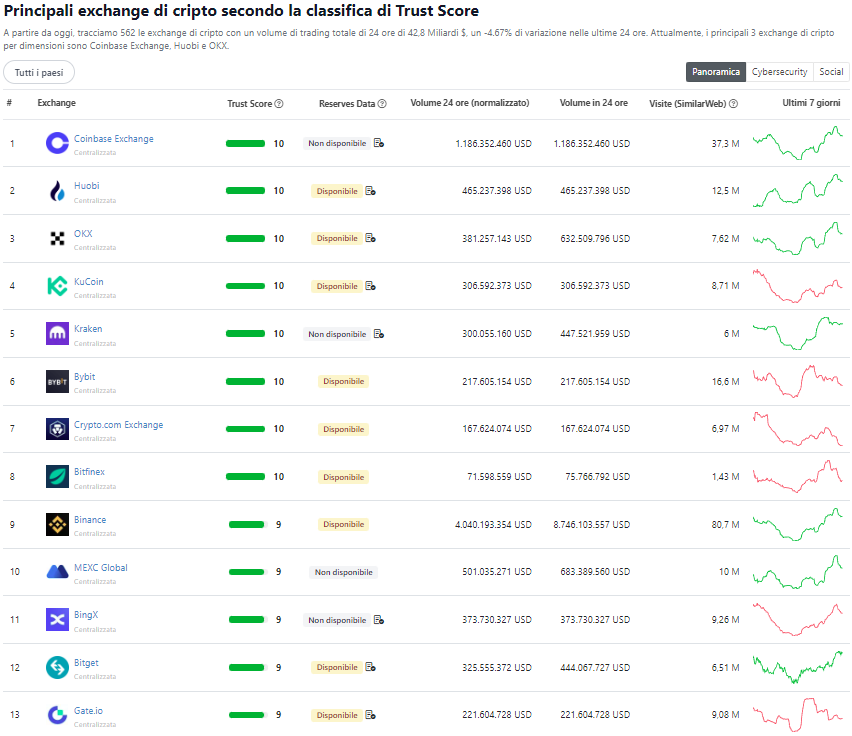Click MEXC Global Non disponibile badge
This screenshot has height=736, width=852.
343,572
